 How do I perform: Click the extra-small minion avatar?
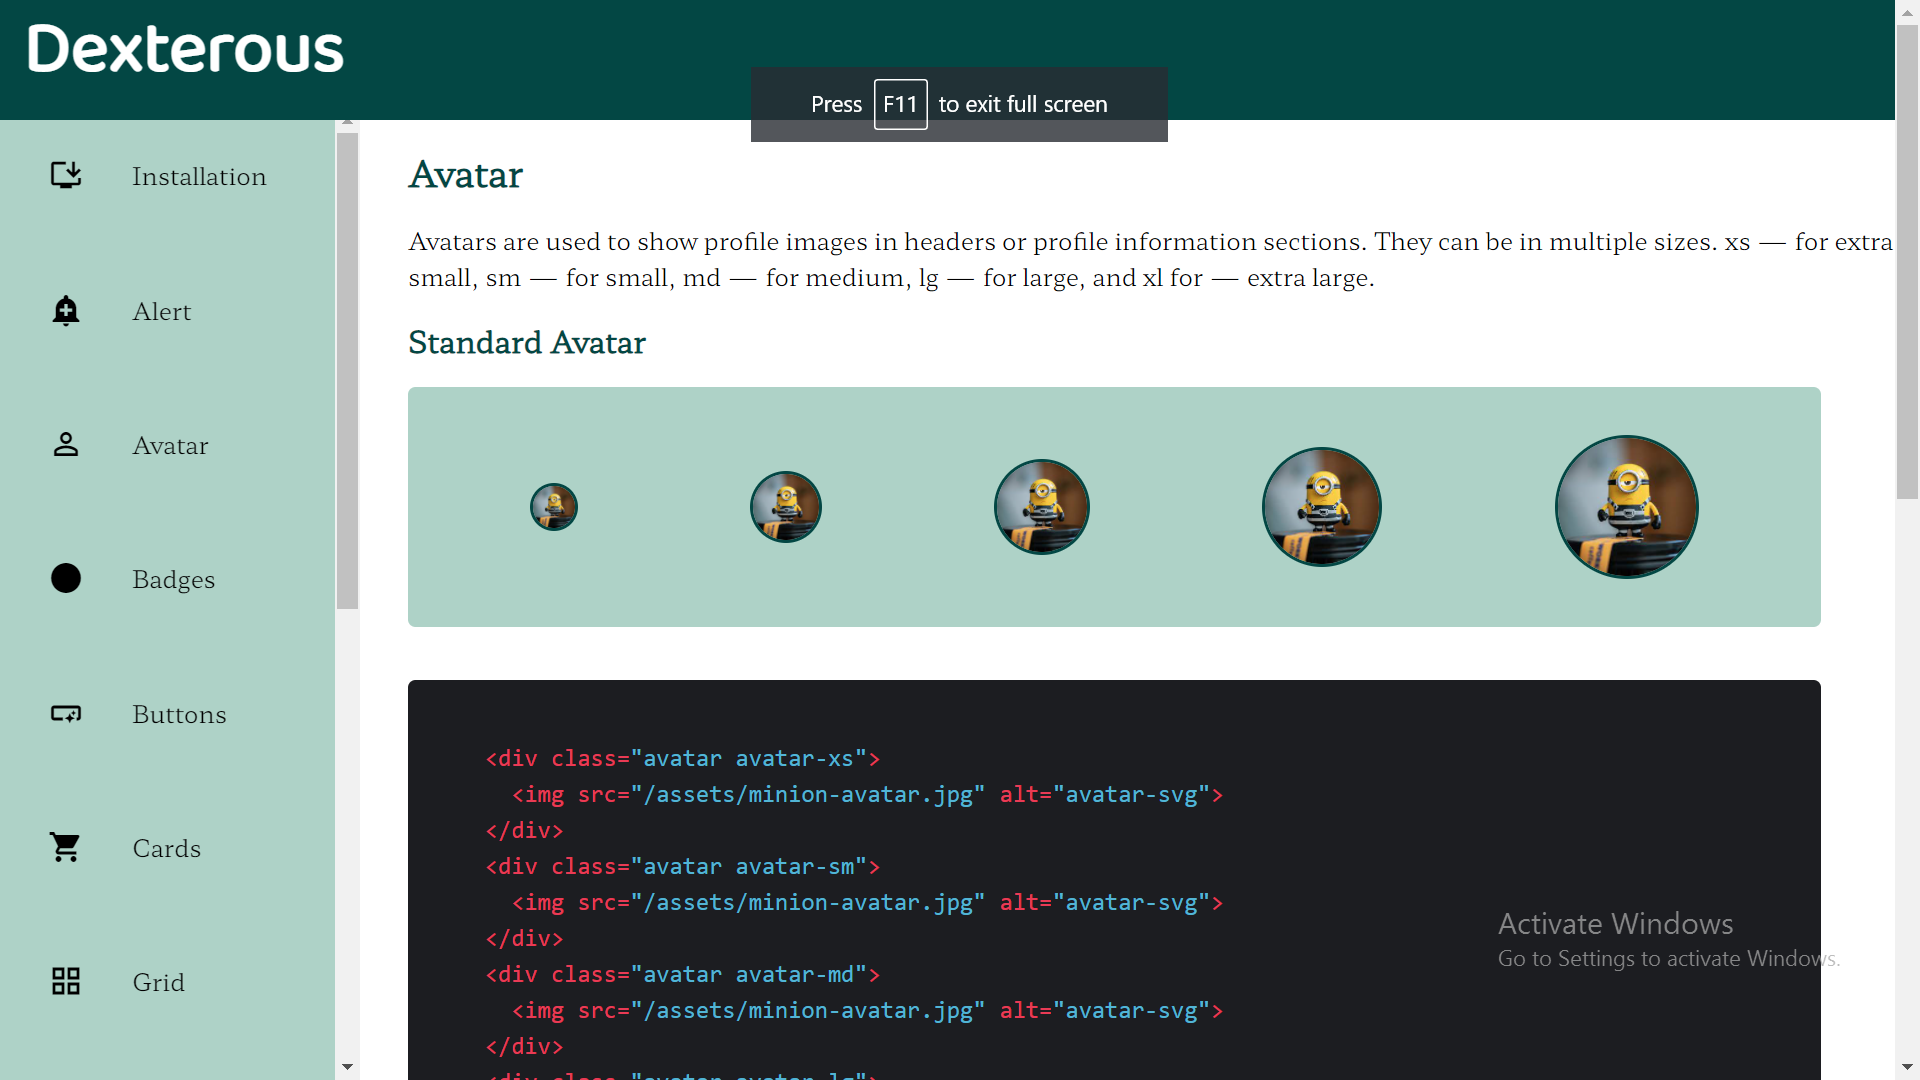pos(552,506)
